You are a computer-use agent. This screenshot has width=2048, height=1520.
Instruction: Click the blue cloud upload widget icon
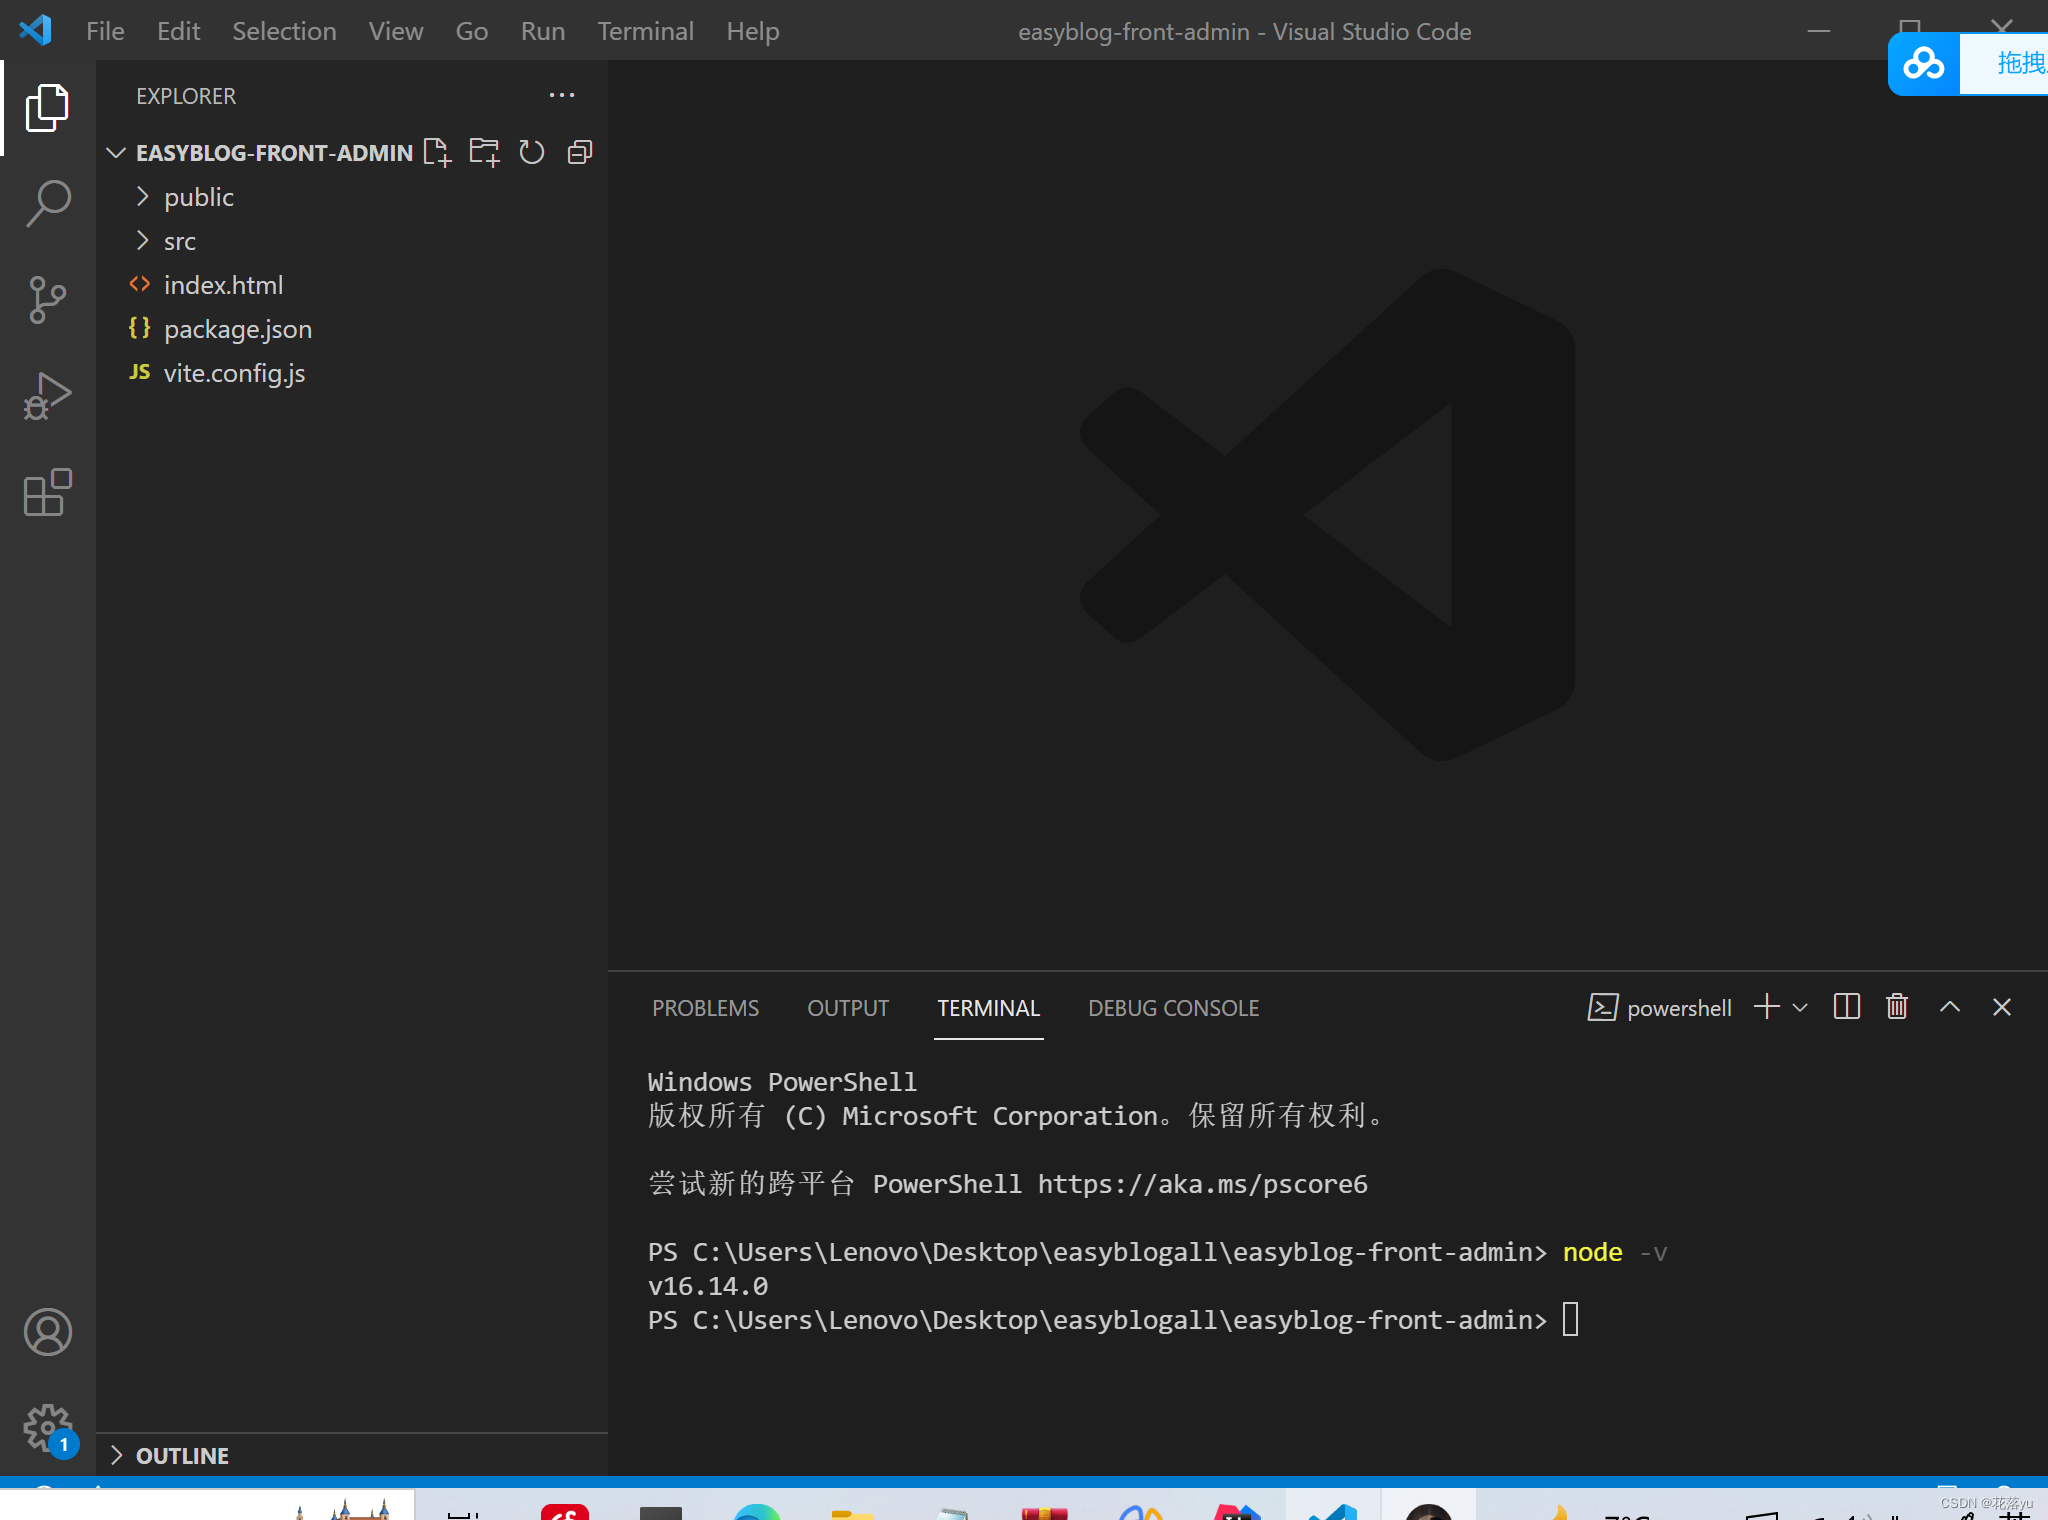(x=1923, y=64)
